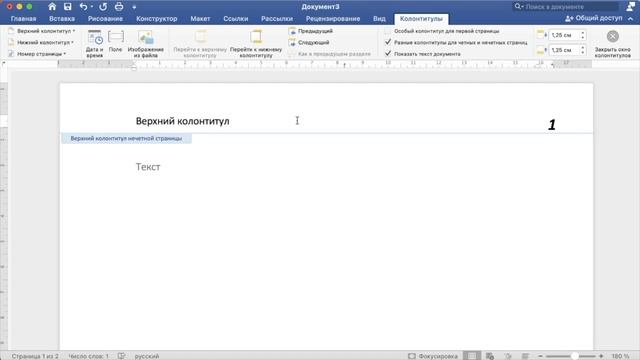Redo with the circular arrow icon
640x360 pixels.
pyautogui.click(x=103, y=7)
